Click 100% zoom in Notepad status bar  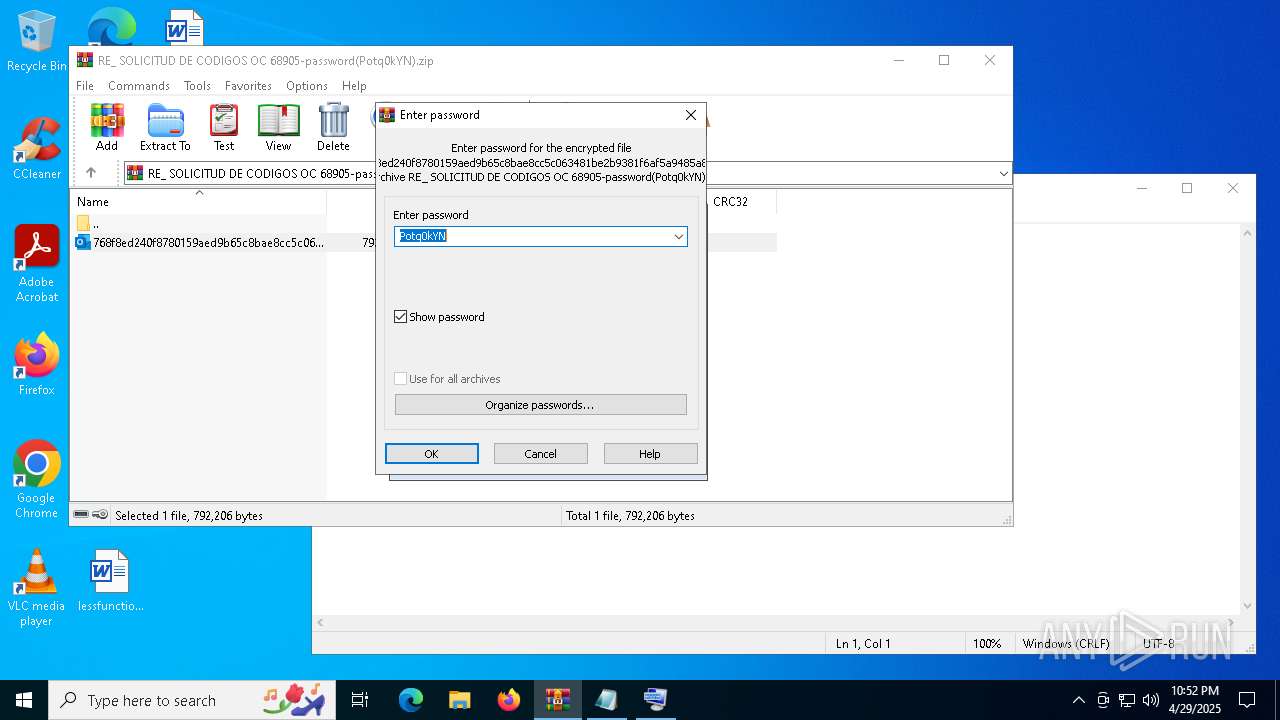tap(987, 644)
